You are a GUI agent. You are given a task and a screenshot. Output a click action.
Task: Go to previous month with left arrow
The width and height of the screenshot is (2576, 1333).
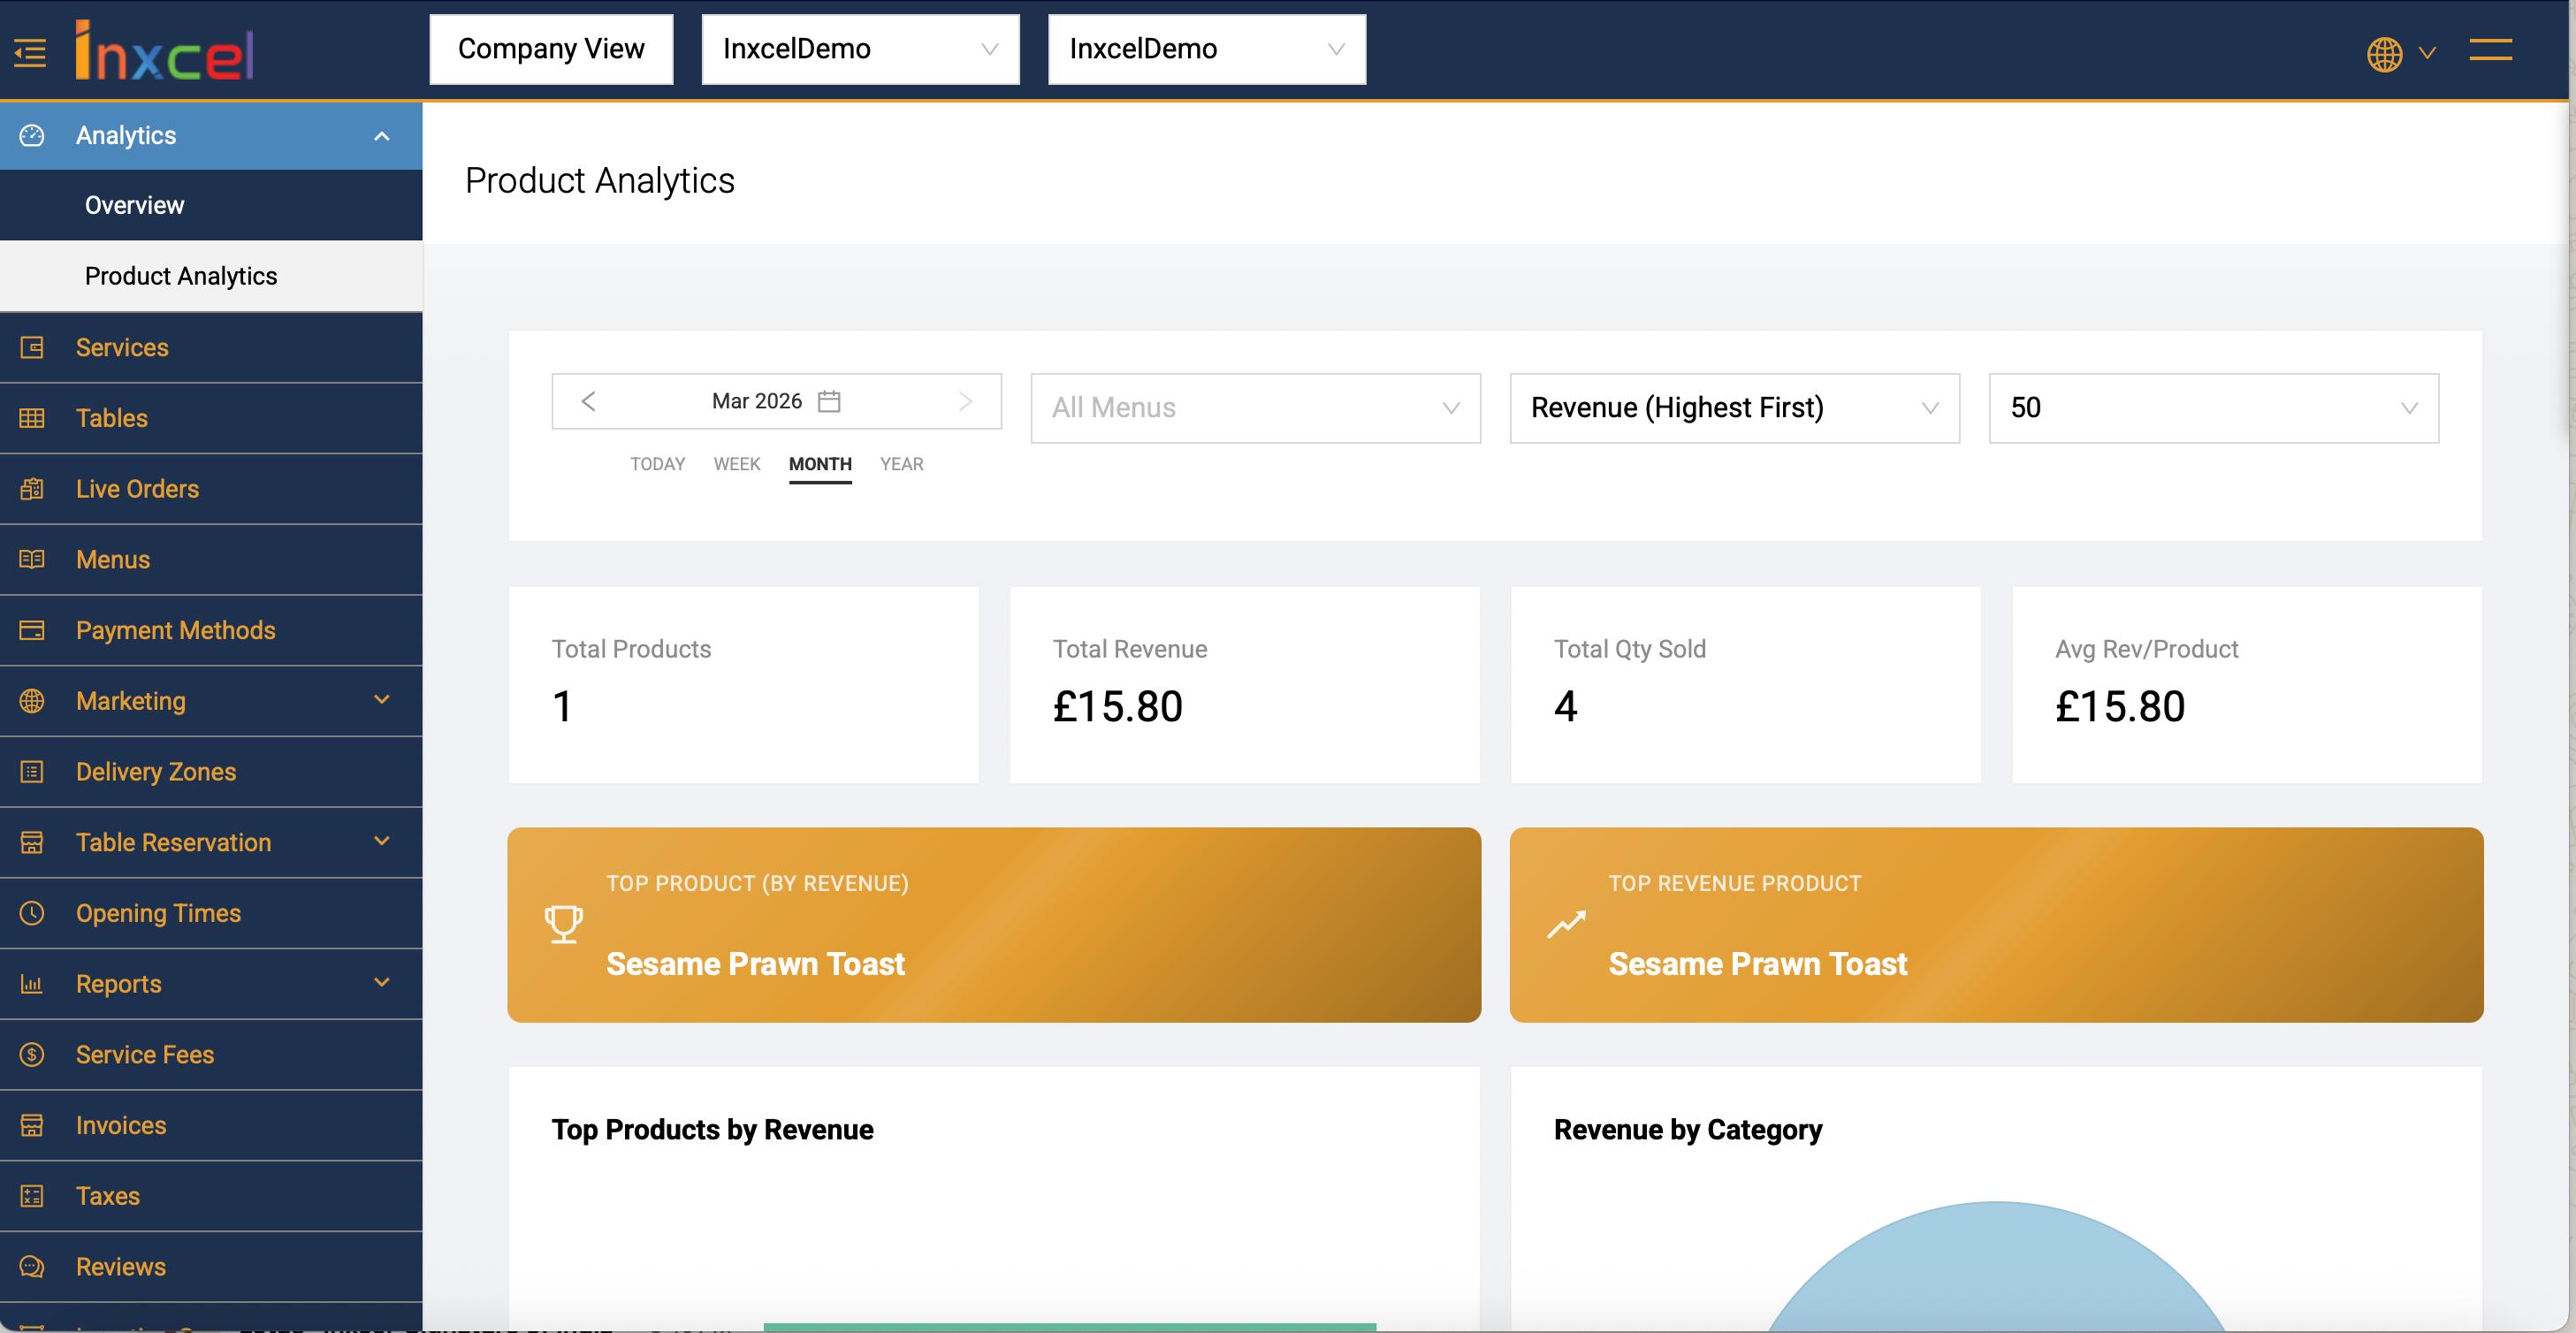tap(588, 401)
